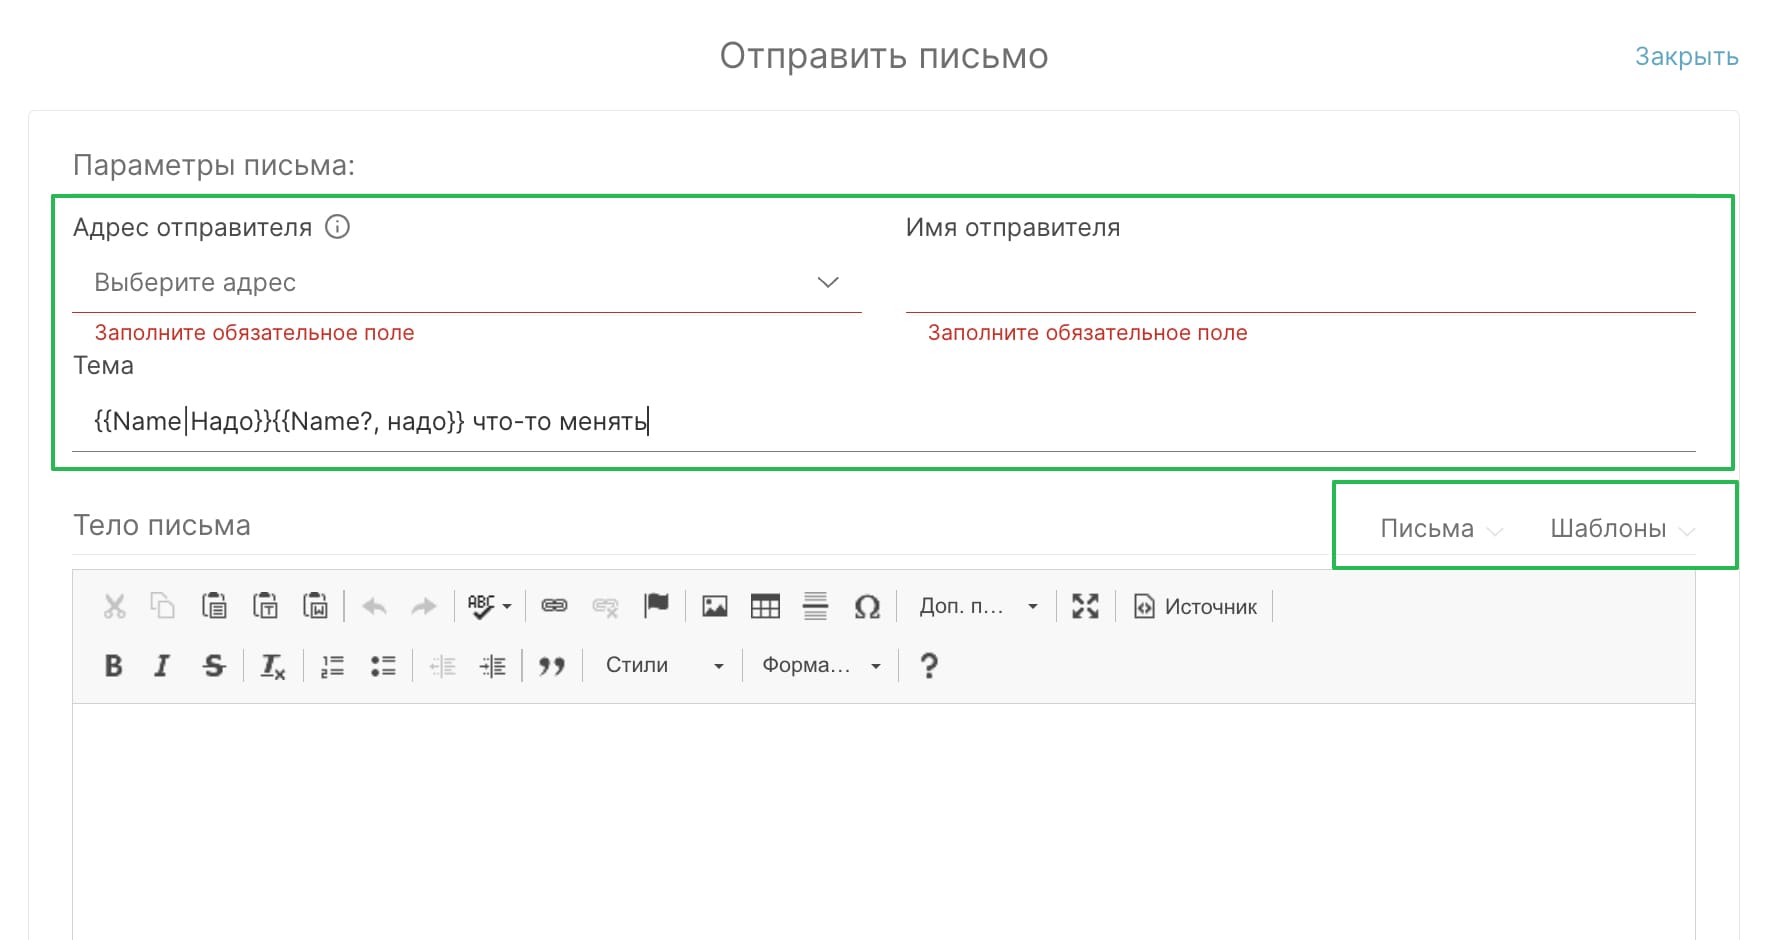
Task: Click the Copy icon in editor toolbar
Action: 163,606
